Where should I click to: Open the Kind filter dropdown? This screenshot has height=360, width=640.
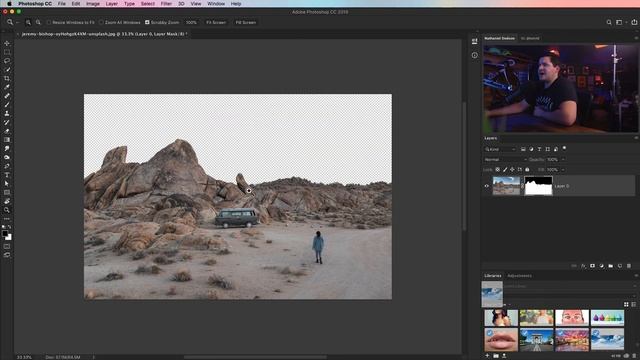(x=500, y=149)
